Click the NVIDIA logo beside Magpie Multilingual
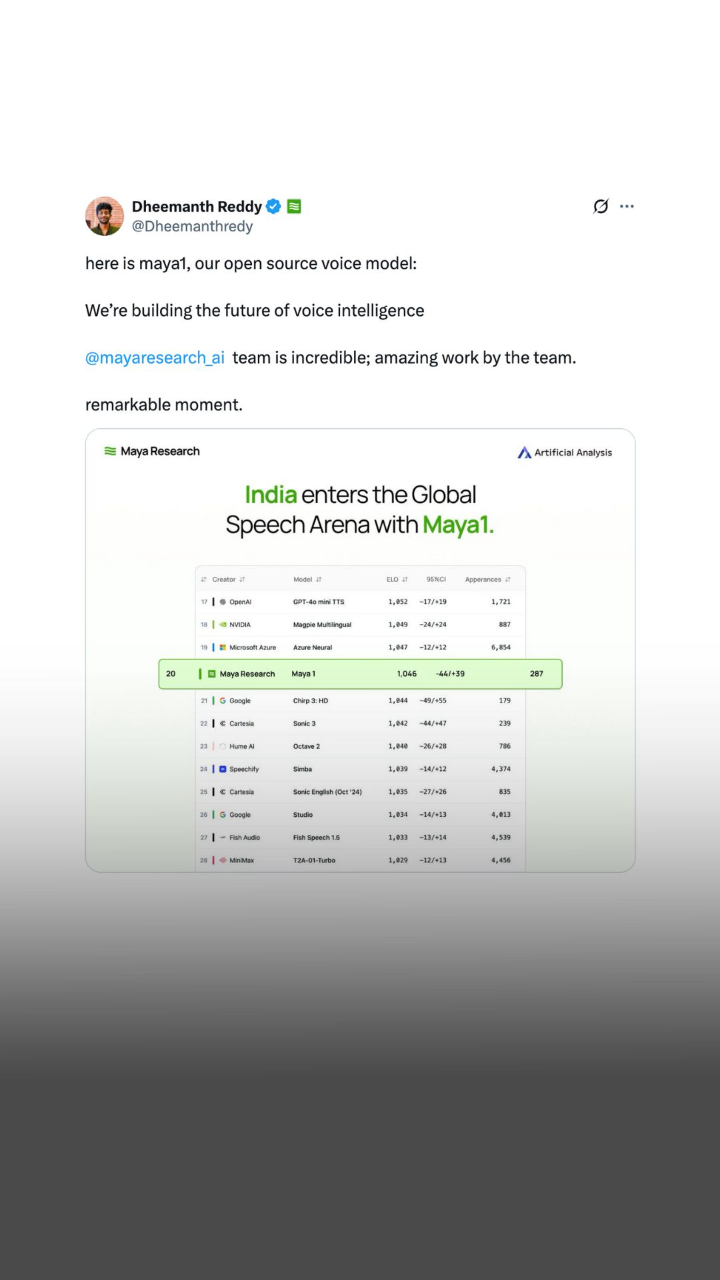 pos(222,624)
